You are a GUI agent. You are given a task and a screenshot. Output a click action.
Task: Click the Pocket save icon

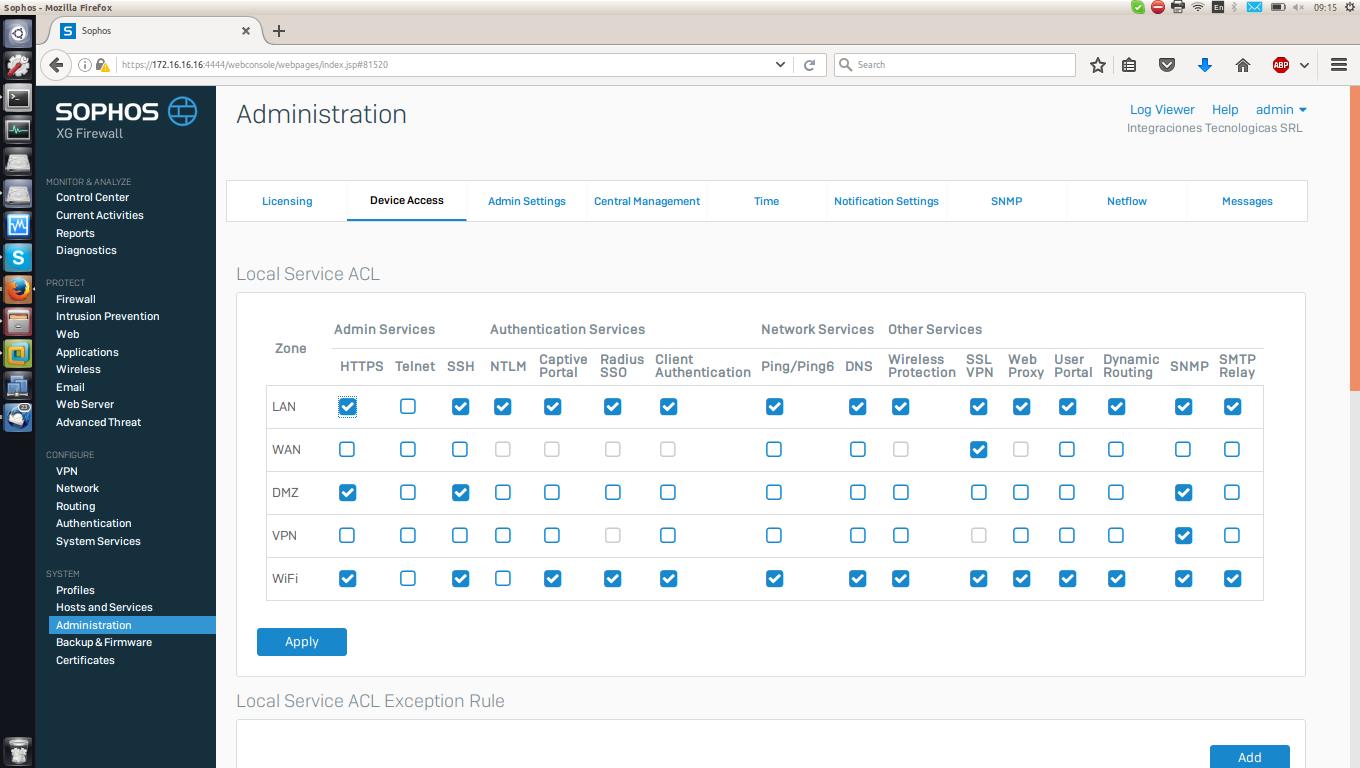click(1166, 65)
